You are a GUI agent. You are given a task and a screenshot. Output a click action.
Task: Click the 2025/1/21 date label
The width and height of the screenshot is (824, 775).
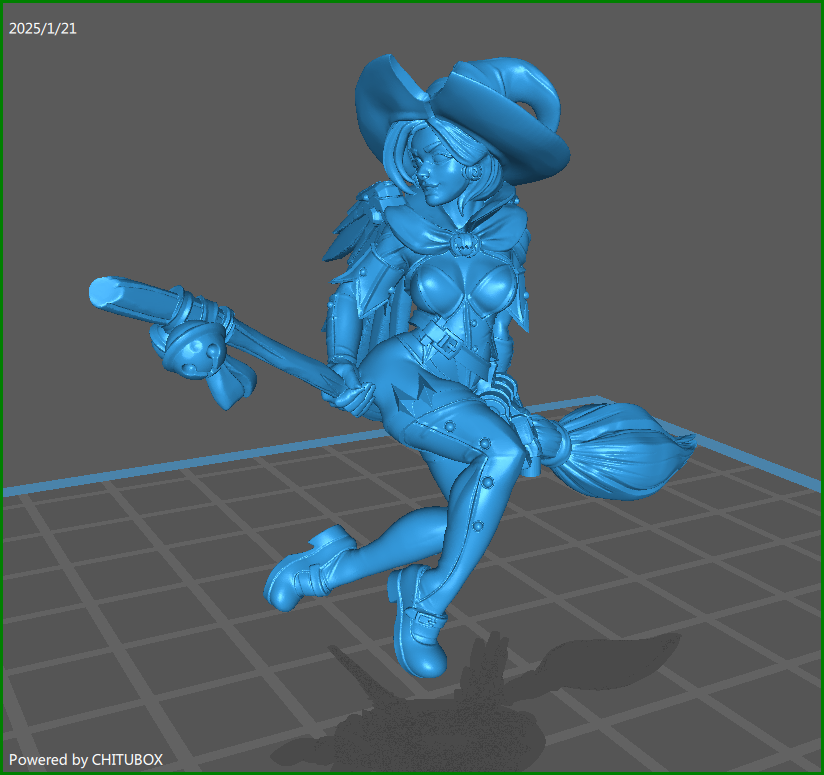(42, 28)
